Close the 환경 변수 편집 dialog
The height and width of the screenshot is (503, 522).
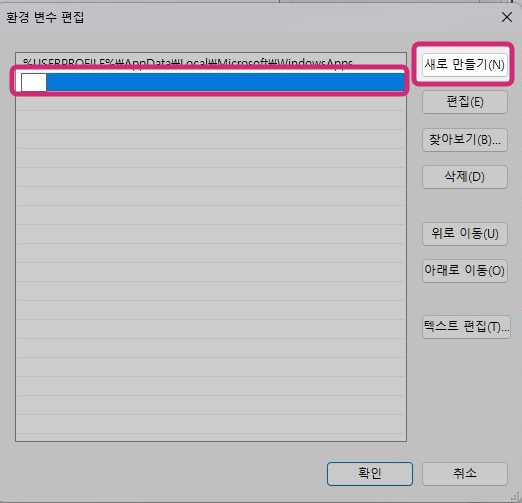coord(507,17)
